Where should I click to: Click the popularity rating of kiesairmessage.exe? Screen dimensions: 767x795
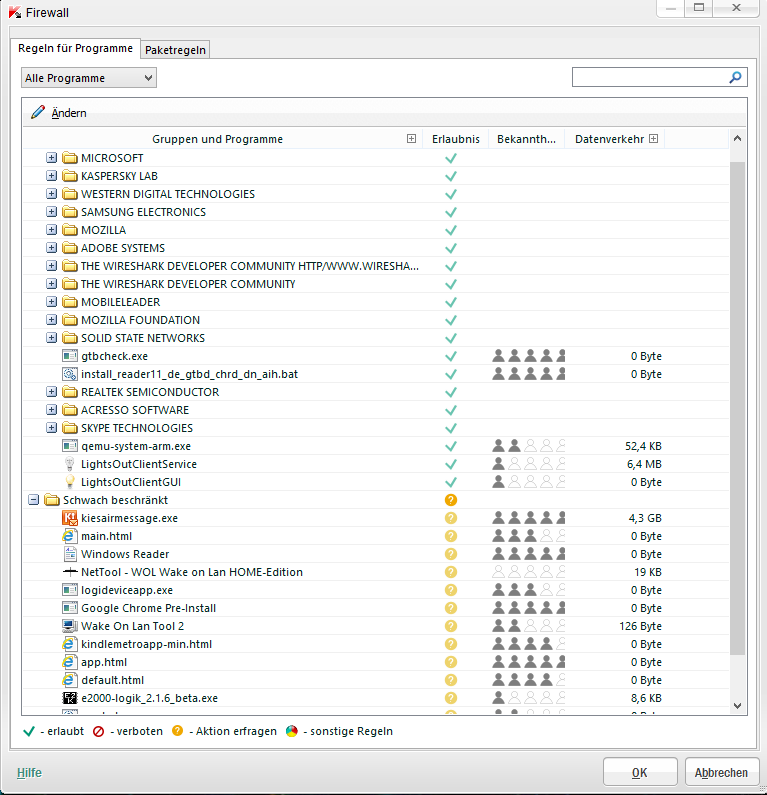click(x=528, y=518)
